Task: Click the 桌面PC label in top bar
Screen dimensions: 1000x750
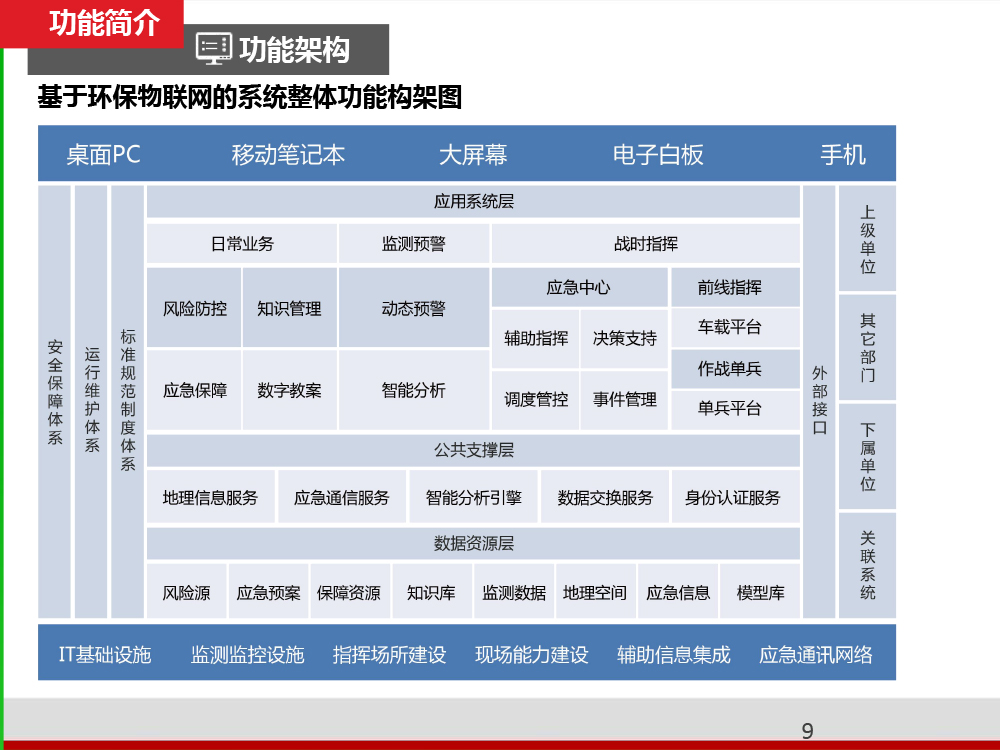Action: (x=103, y=155)
